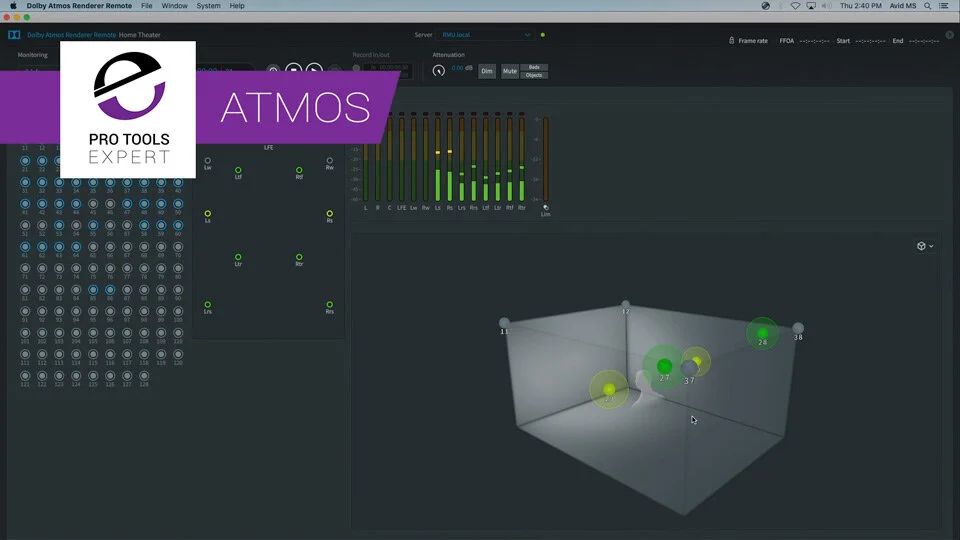Viewport: 960px width, 540px height.
Task: Click the Thu 2:40 PM clock
Action: [860, 6]
